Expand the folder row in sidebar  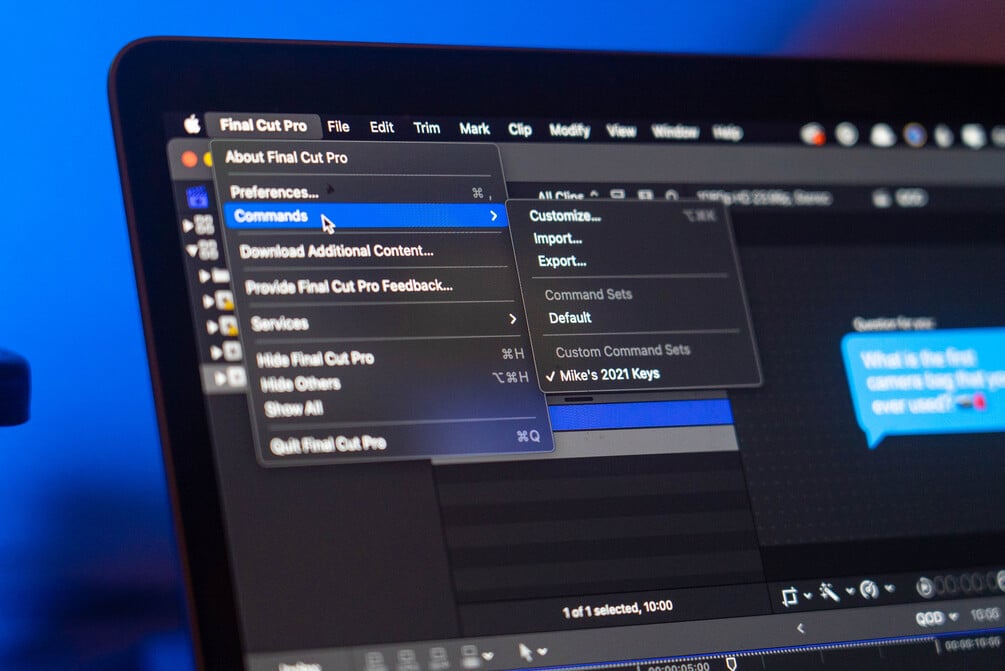pyautogui.click(x=204, y=276)
